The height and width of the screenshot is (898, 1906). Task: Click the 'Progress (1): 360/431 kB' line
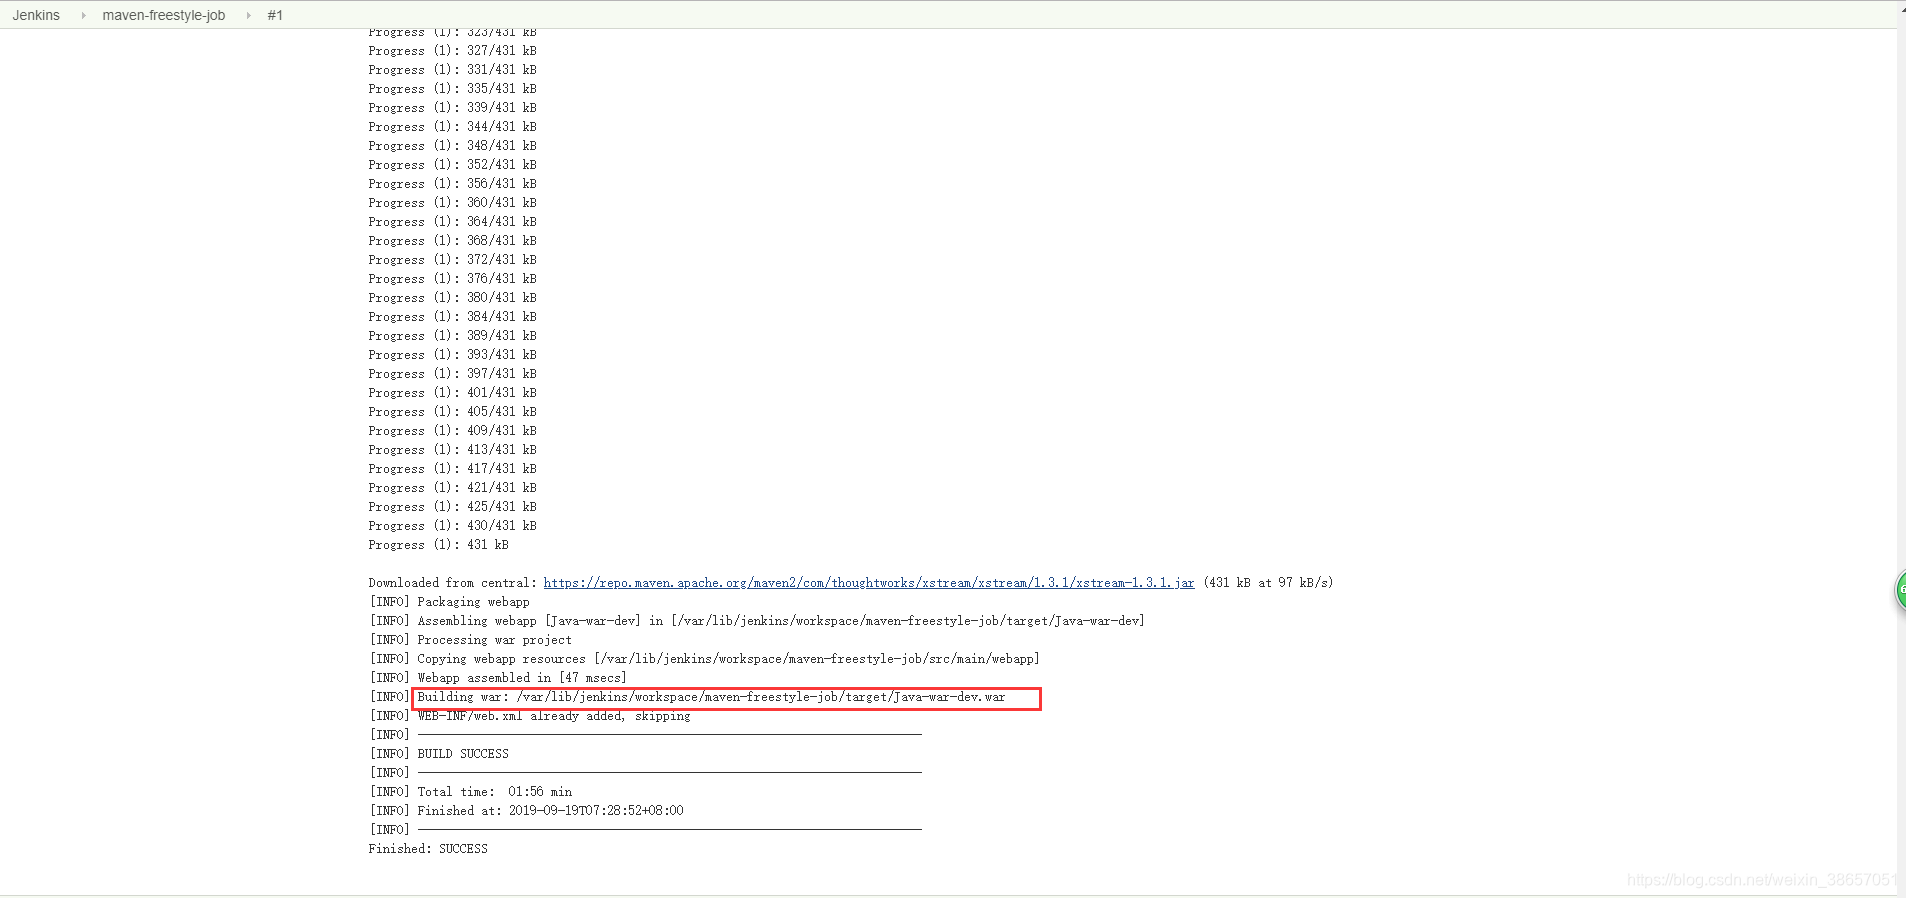pos(452,203)
